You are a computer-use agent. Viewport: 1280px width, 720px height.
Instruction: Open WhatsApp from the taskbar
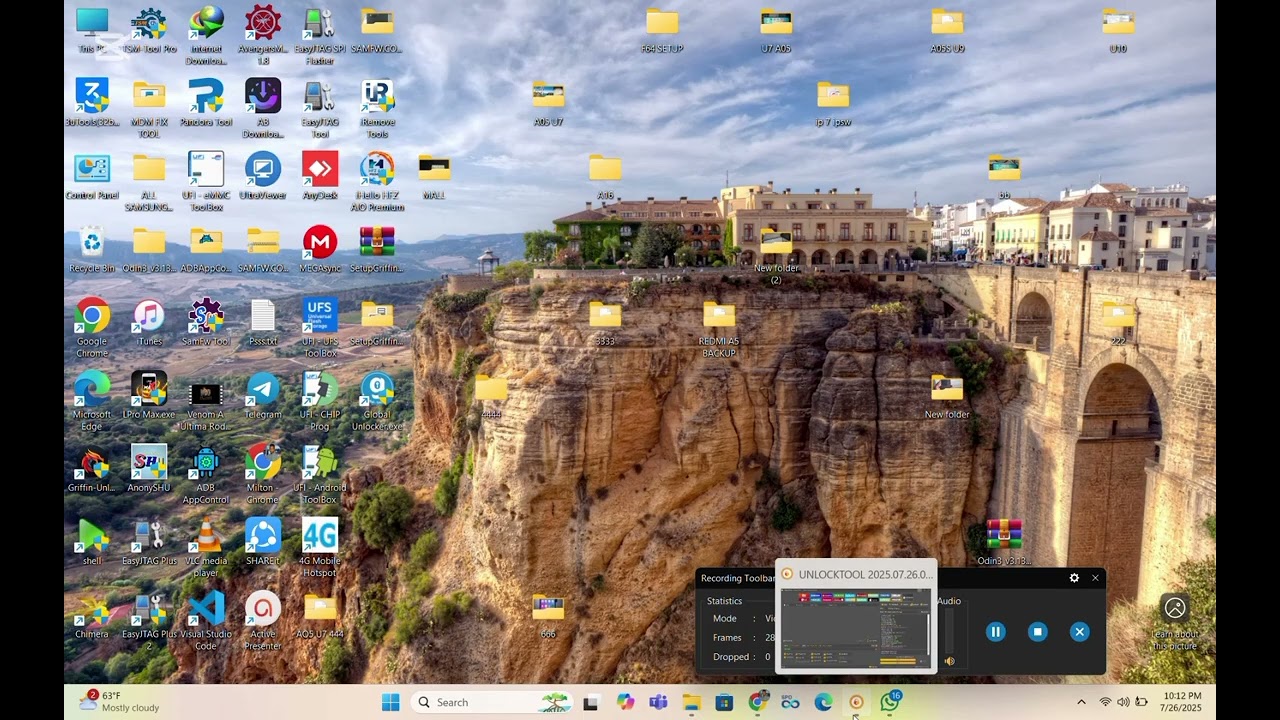[889, 702]
